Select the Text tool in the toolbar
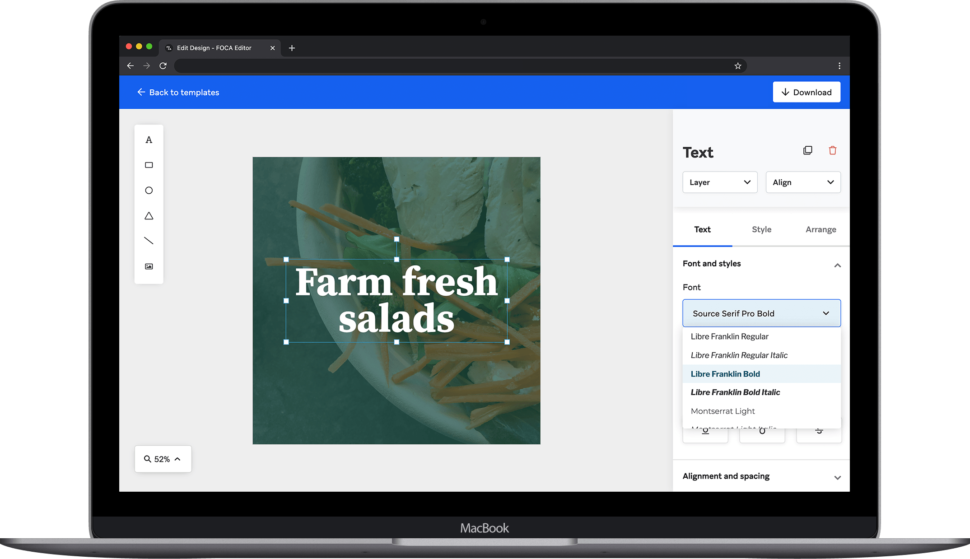Viewport: 970px width, 559px height. tap(148, 140)
